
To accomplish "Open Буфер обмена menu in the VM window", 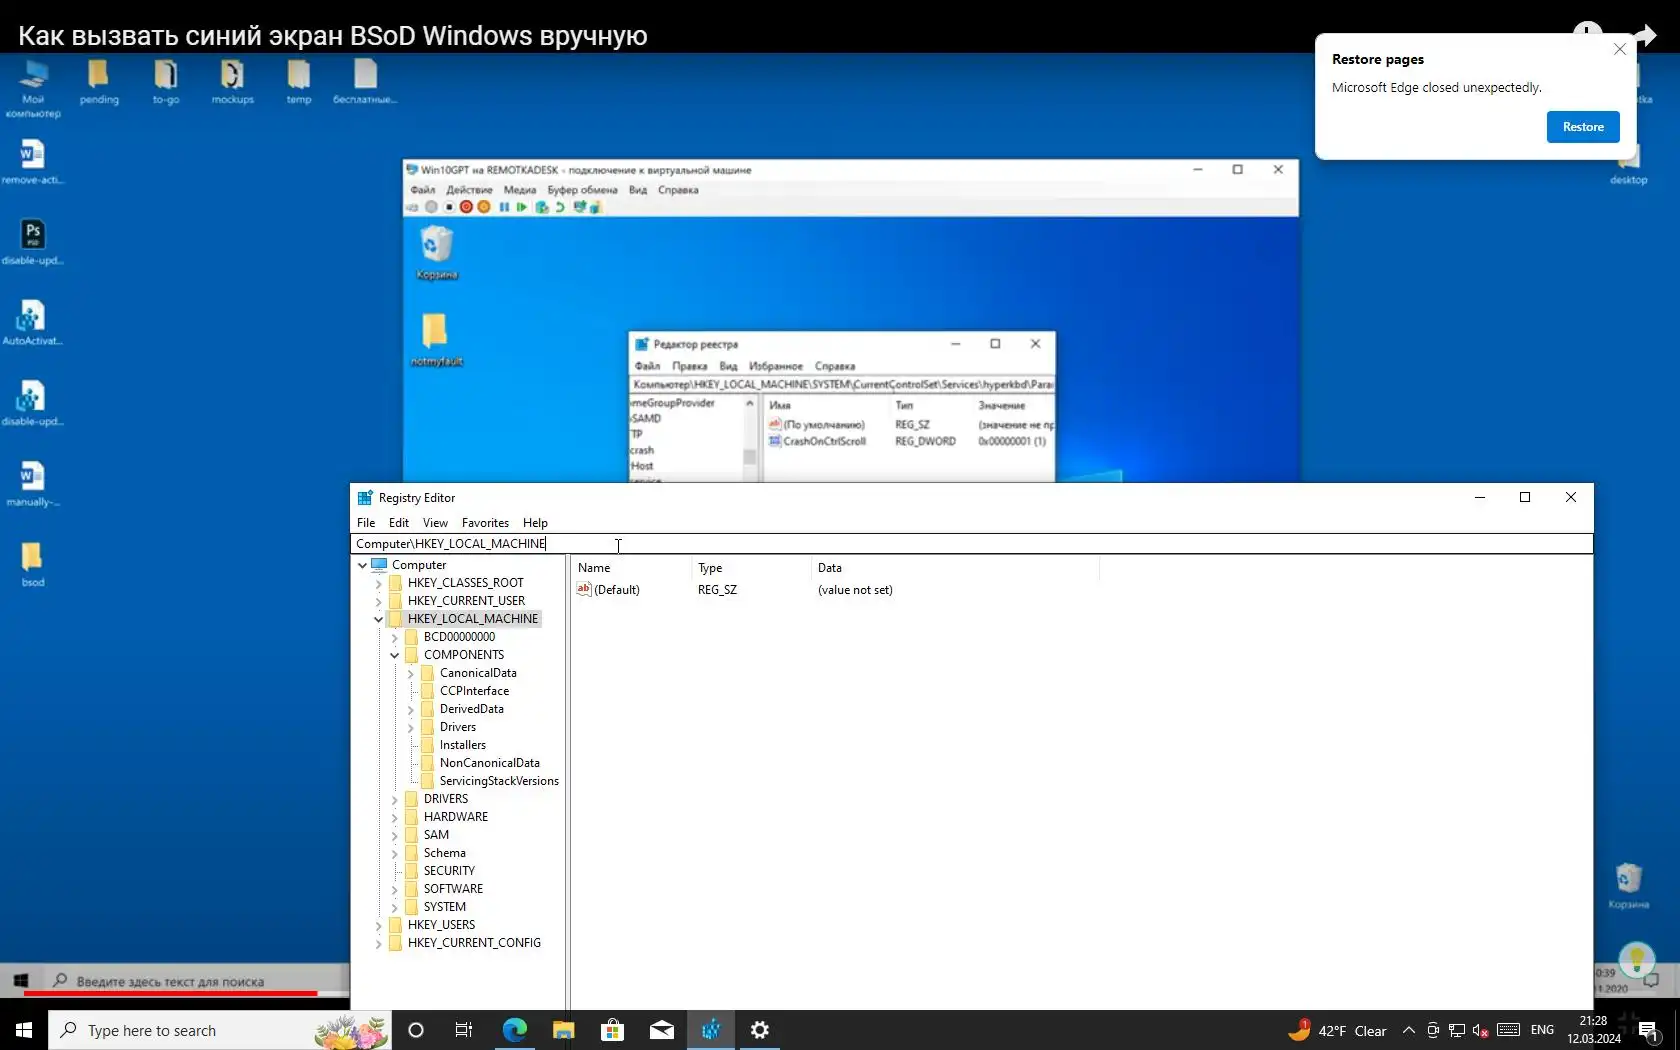I will (582, 190).
